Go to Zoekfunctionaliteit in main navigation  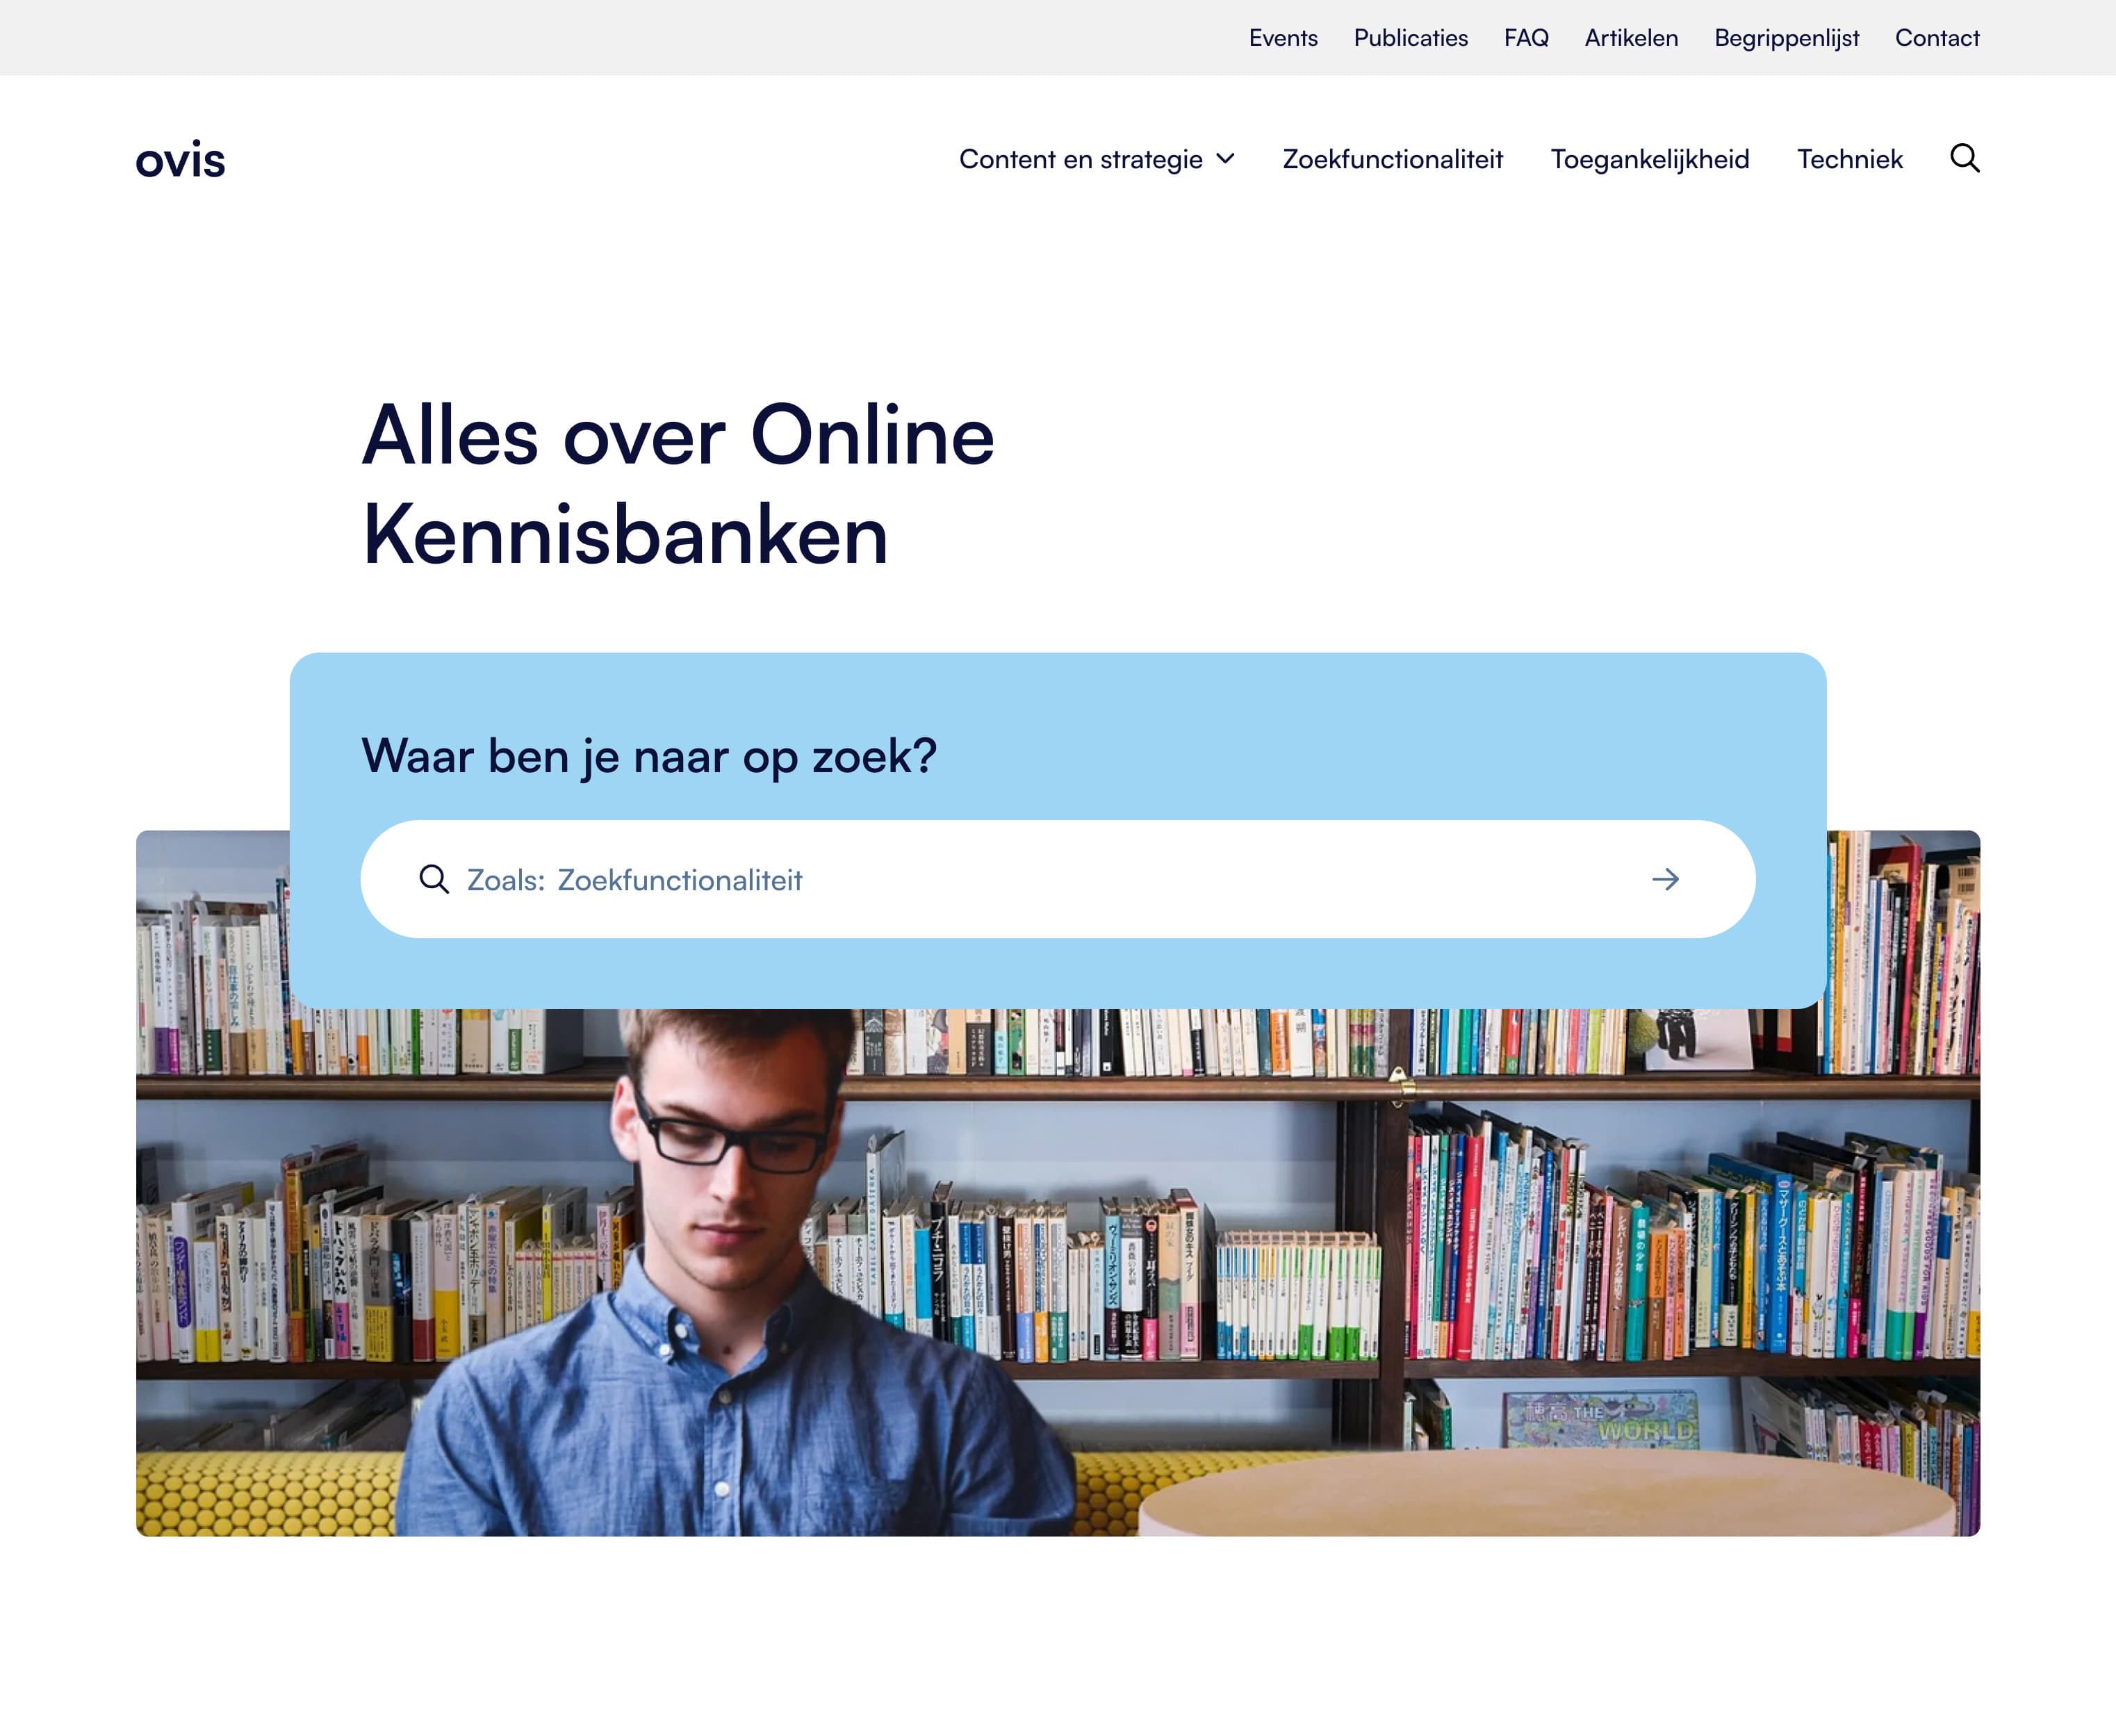(x=1392, y=159)
